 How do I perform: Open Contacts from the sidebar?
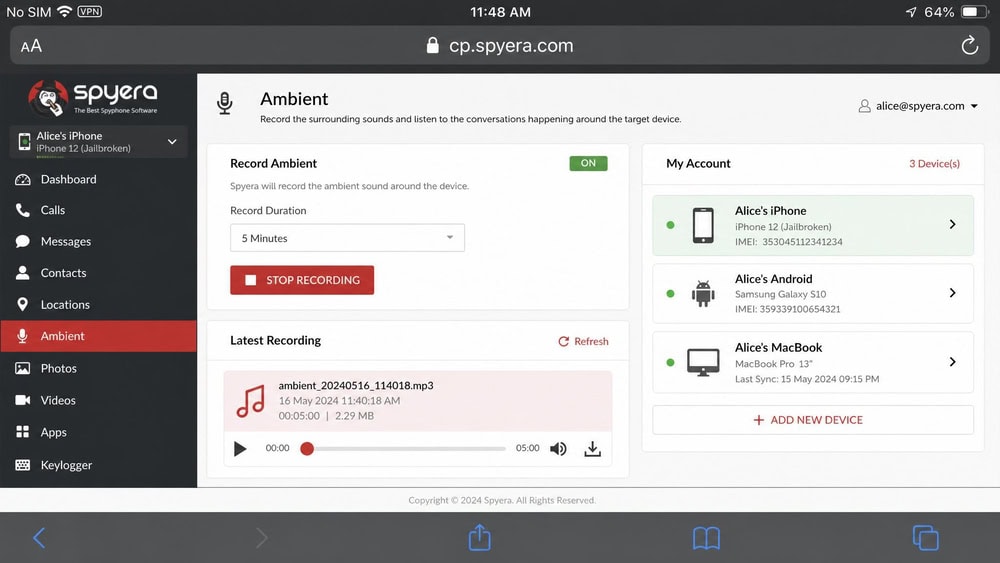pyautogui.click(x=98, y=273)
